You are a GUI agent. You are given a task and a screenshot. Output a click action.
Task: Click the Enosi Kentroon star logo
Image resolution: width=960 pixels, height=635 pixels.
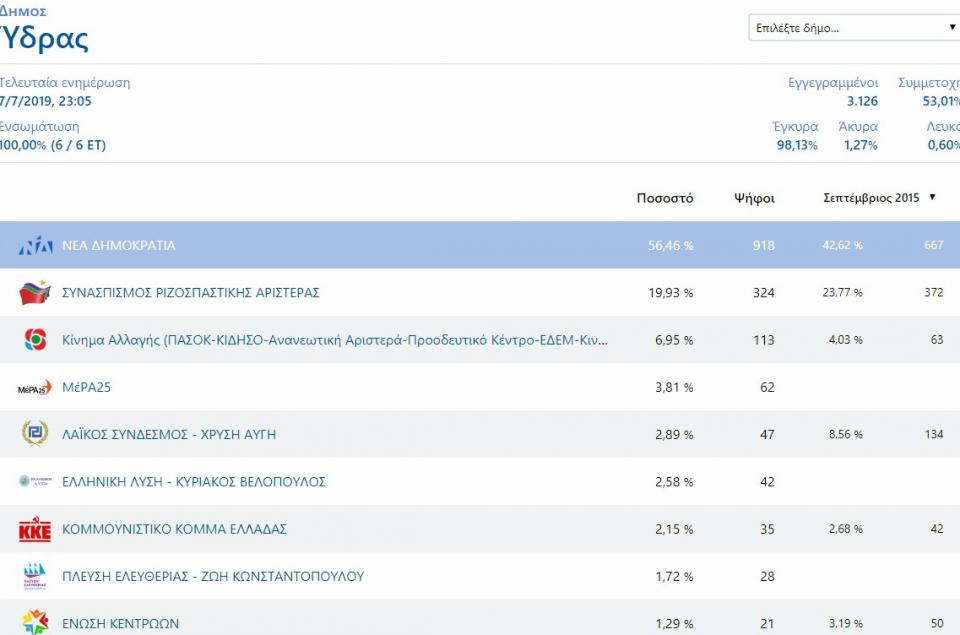pyautogui.click(x=35, y=622)
